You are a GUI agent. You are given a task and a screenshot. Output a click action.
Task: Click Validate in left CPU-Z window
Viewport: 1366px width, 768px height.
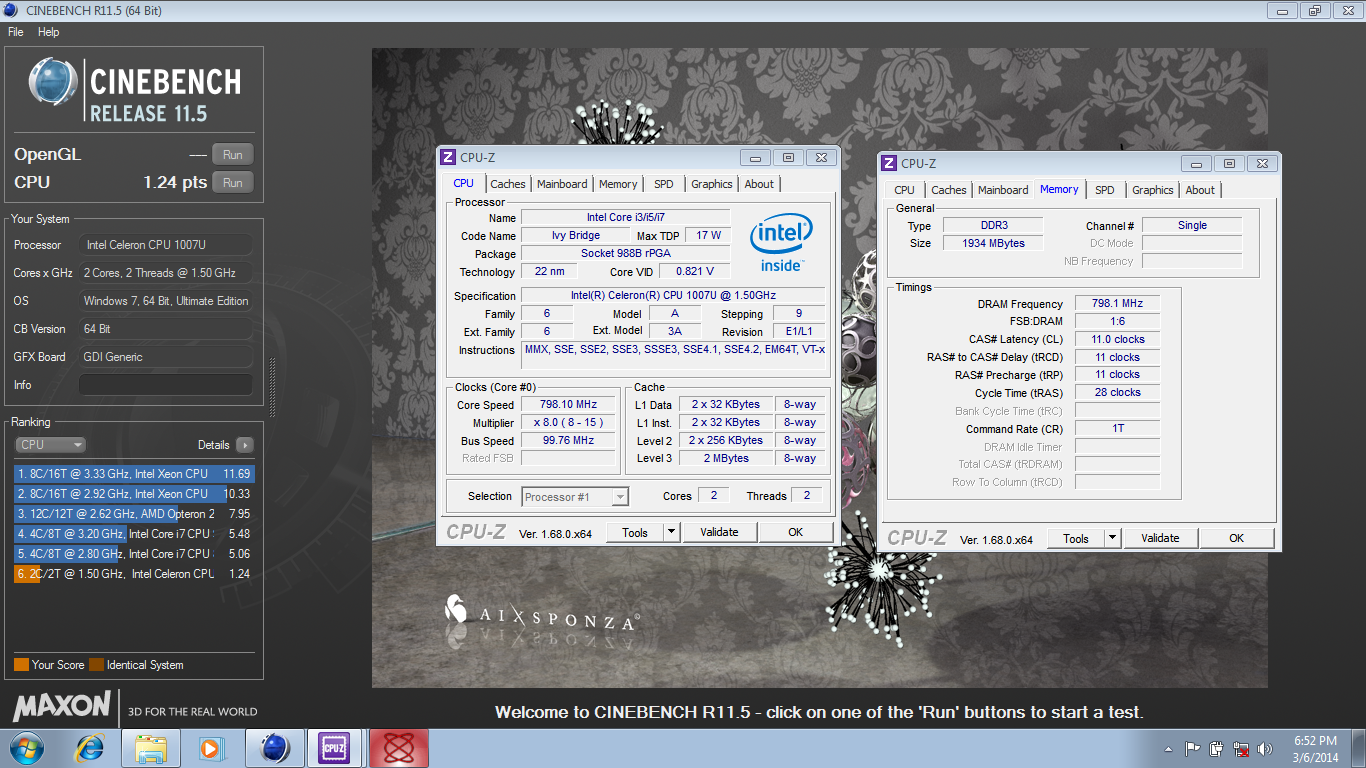(x=719, y=532)
